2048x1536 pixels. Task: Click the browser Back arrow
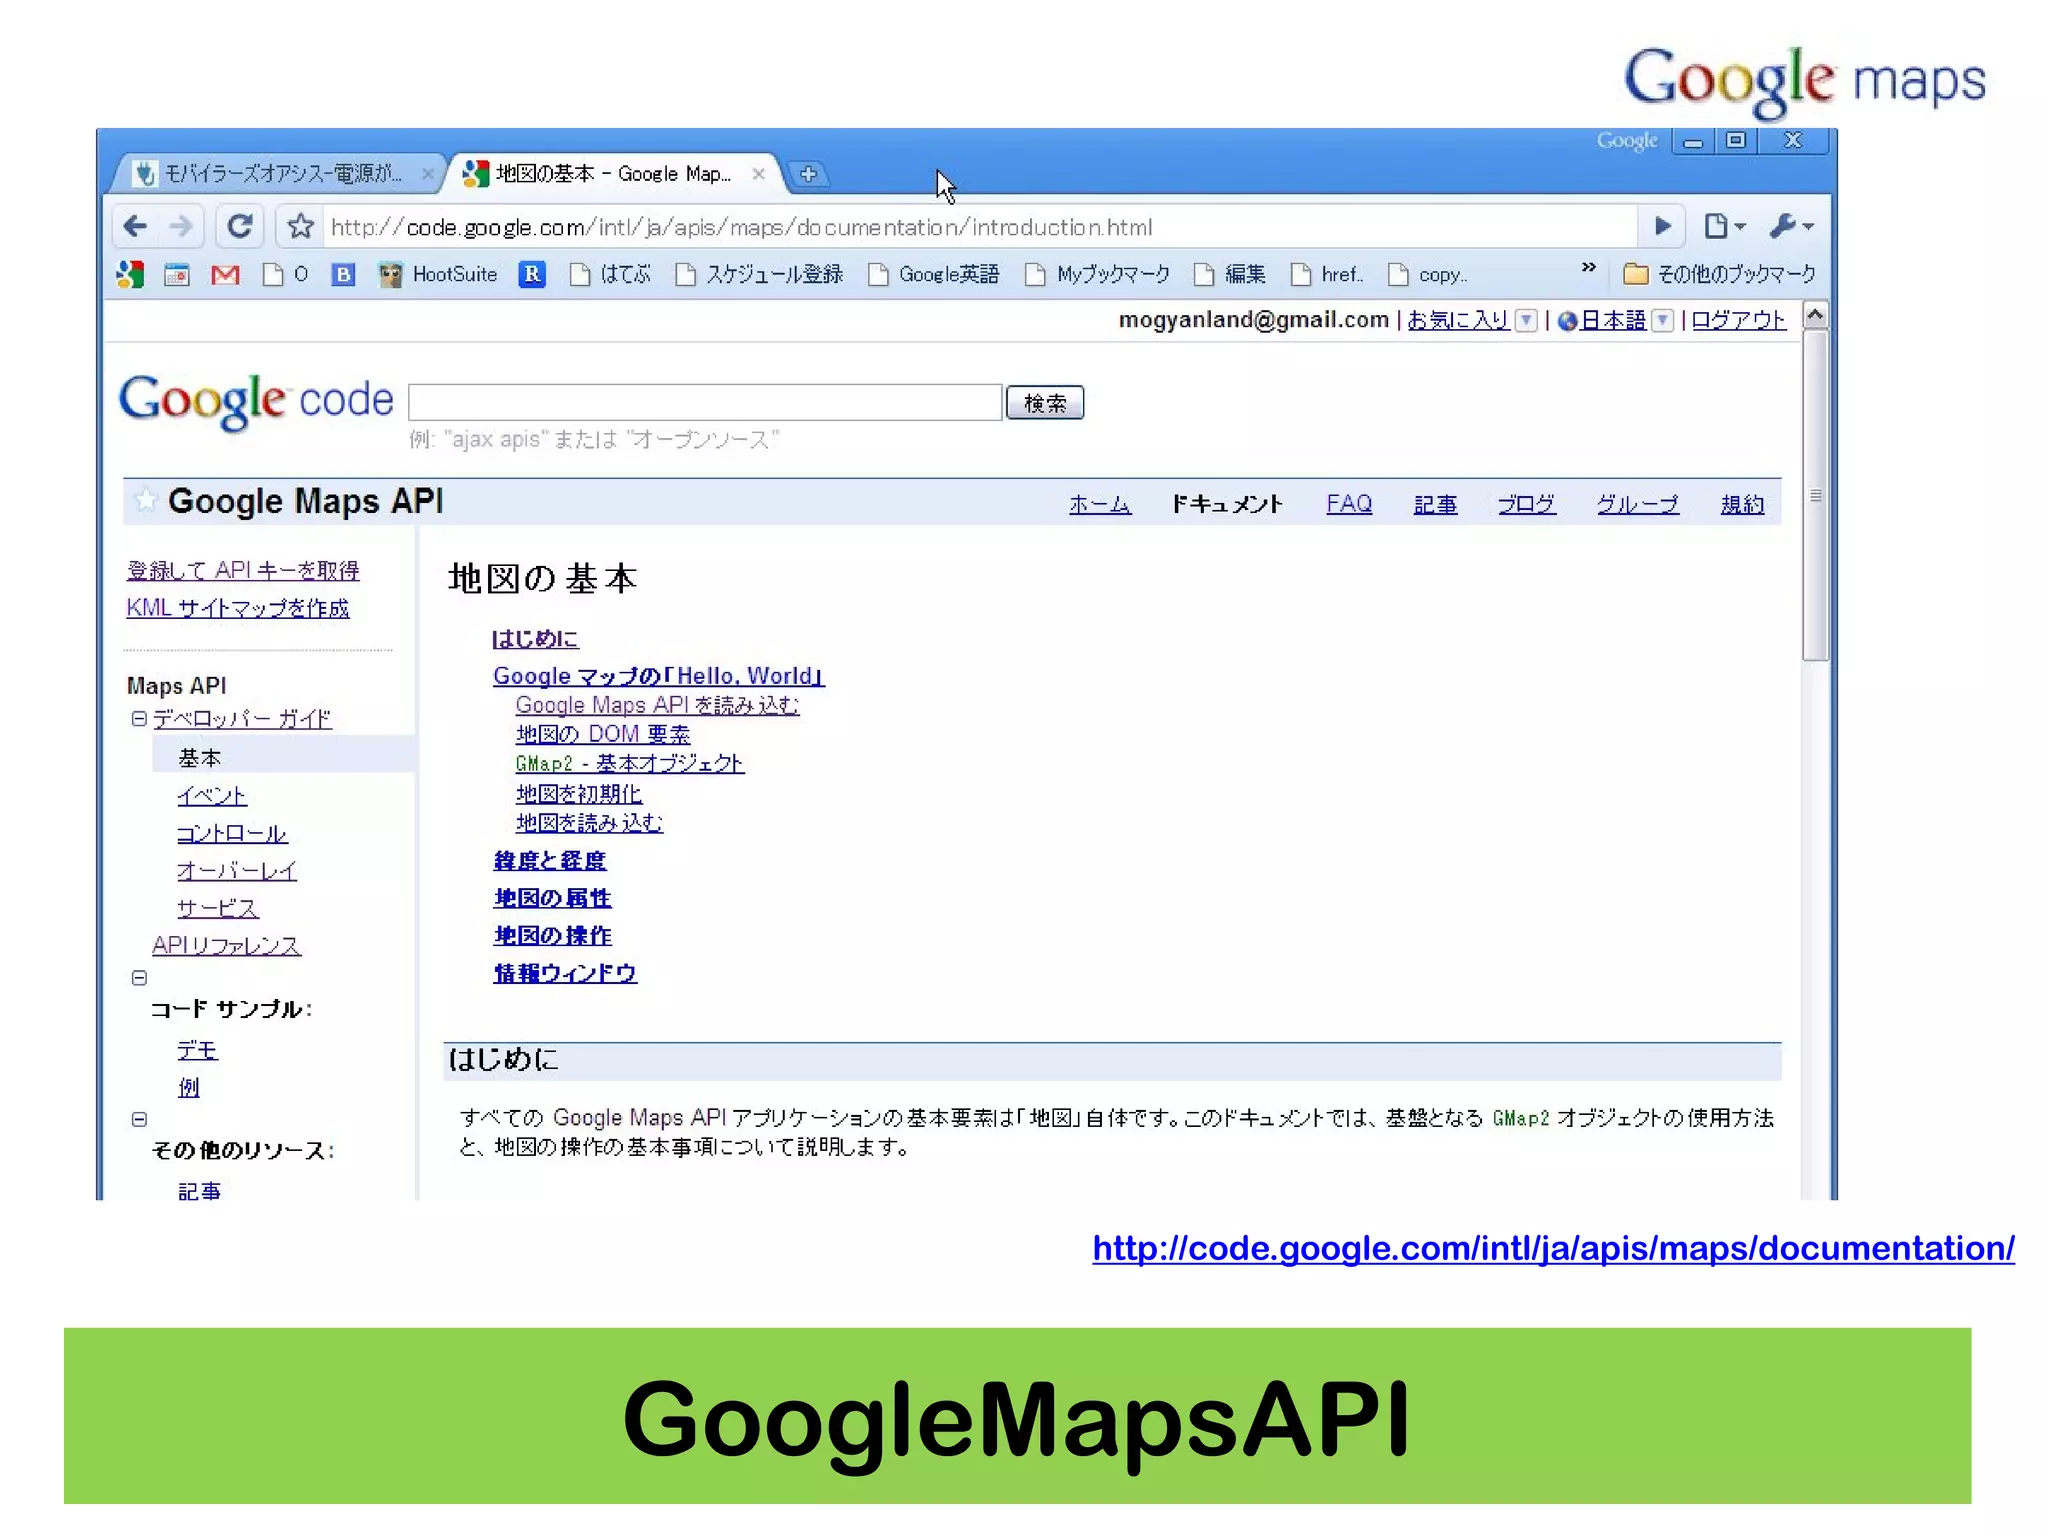pos(135,227)
